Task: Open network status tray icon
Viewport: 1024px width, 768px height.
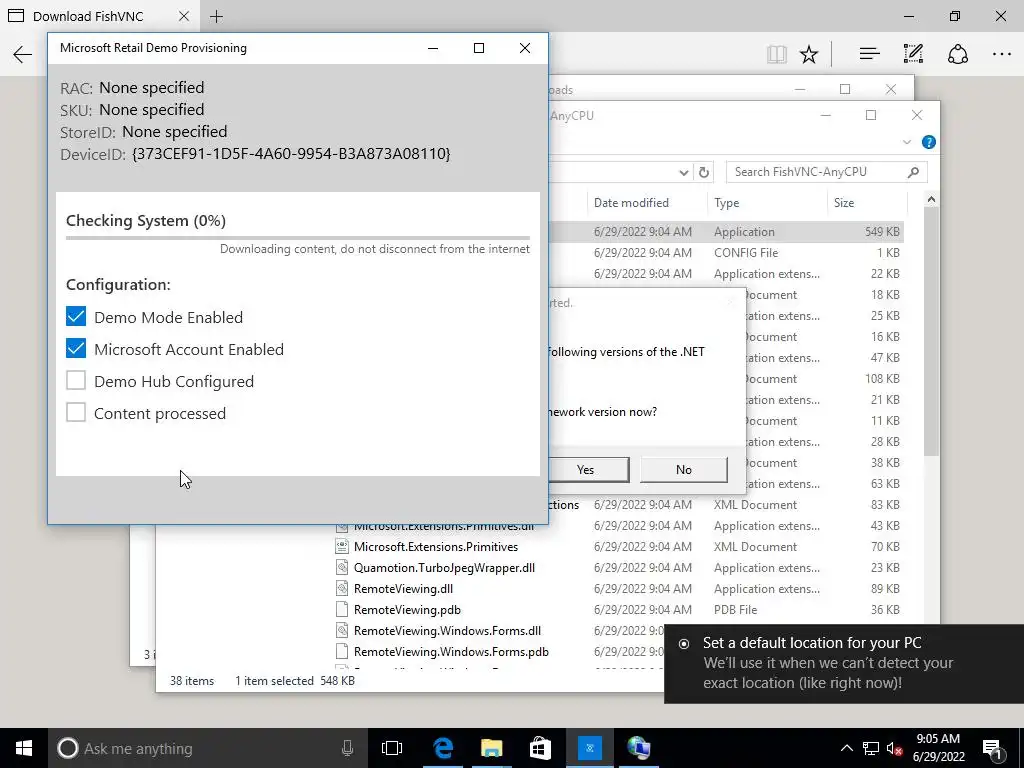Action: pos(870,748)
